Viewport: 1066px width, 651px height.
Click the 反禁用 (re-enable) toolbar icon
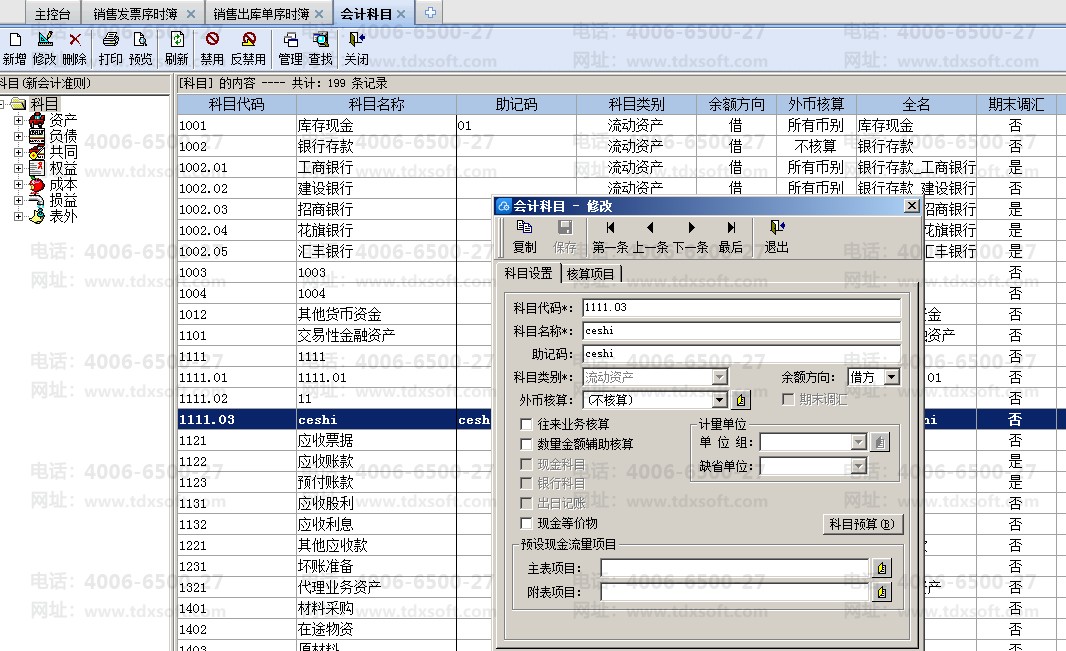click(248, 48)
